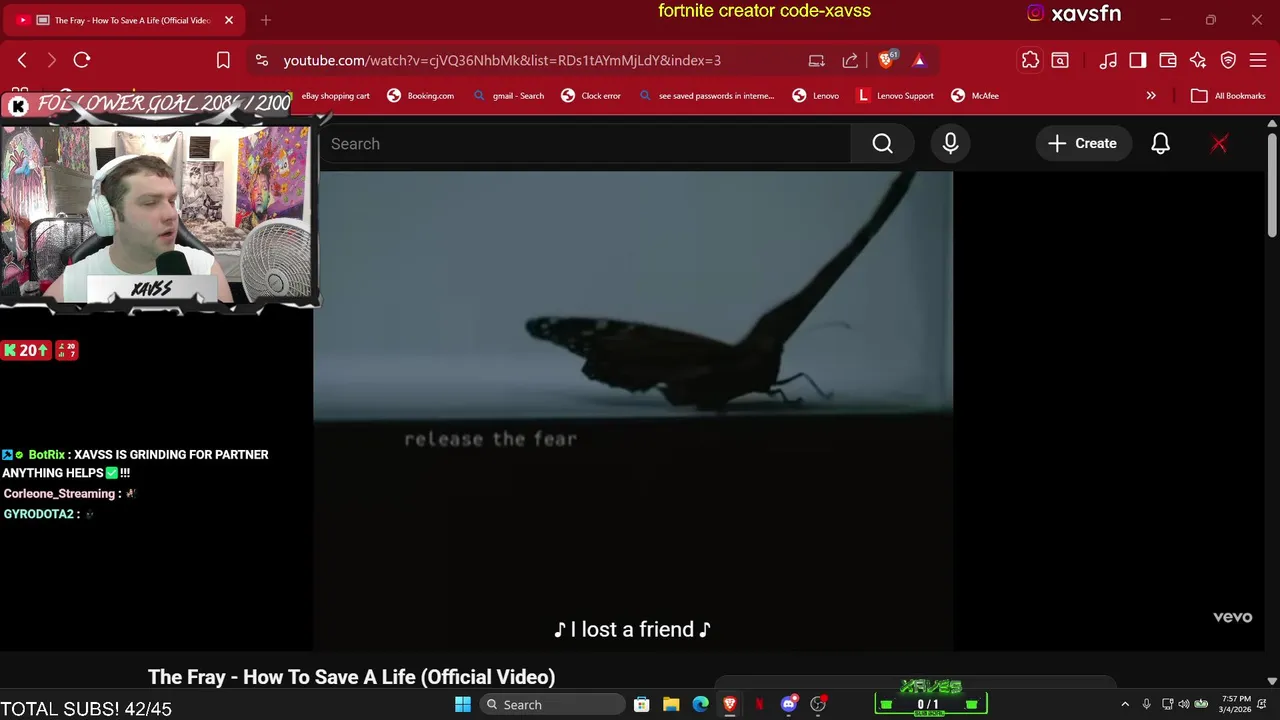Image resolution: width=1280 pixels, height=720 pixels.
Task: Click the BotRix chat message
Action: pos(135,464)
